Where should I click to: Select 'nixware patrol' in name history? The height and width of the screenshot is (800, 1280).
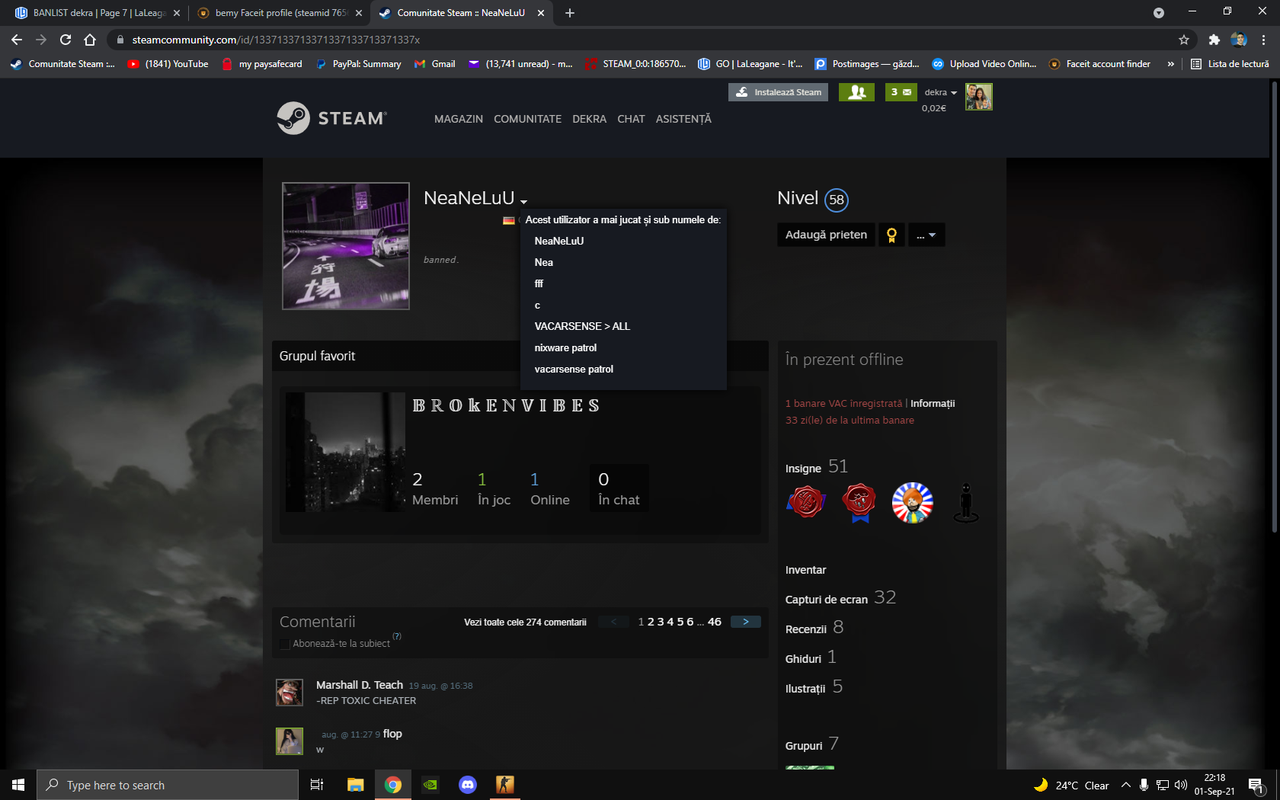tap(565, 348)
